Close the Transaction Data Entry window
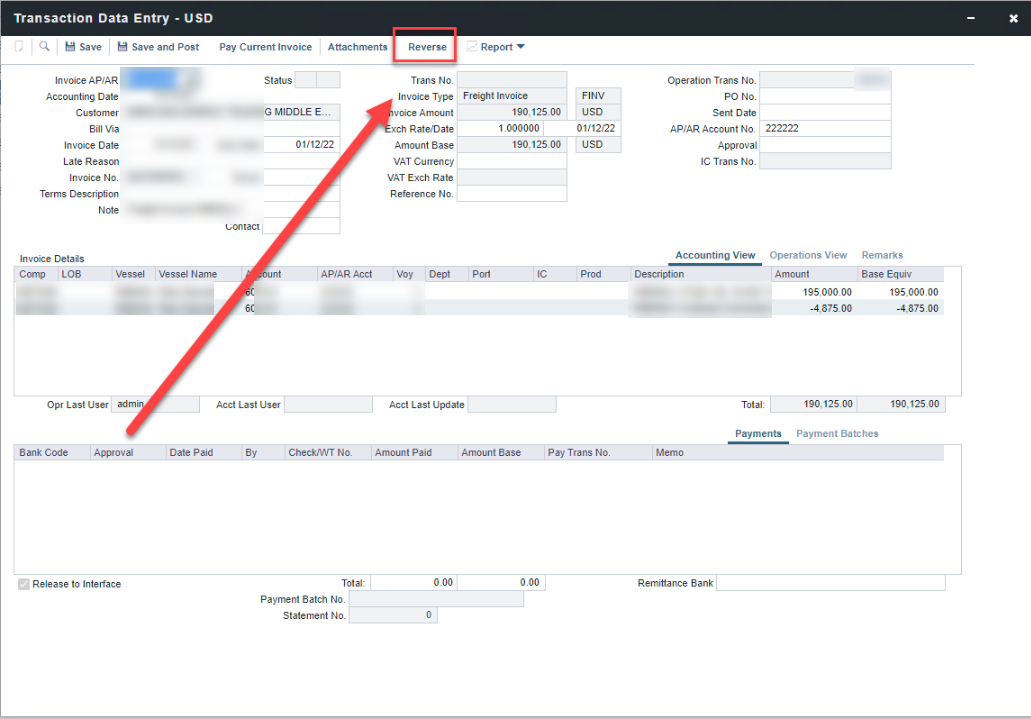Image resolution: width=1031 pixels, height=719 pixels. click(1013, 18)
